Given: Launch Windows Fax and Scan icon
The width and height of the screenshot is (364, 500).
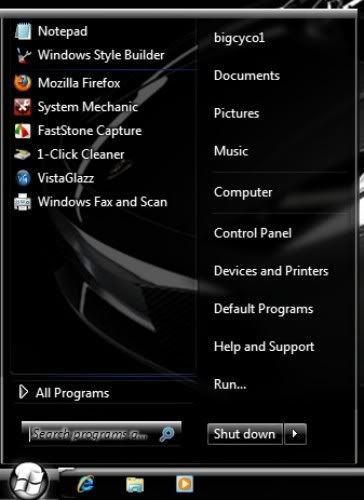Looking at the screenshot, I should tap(23, 202).
